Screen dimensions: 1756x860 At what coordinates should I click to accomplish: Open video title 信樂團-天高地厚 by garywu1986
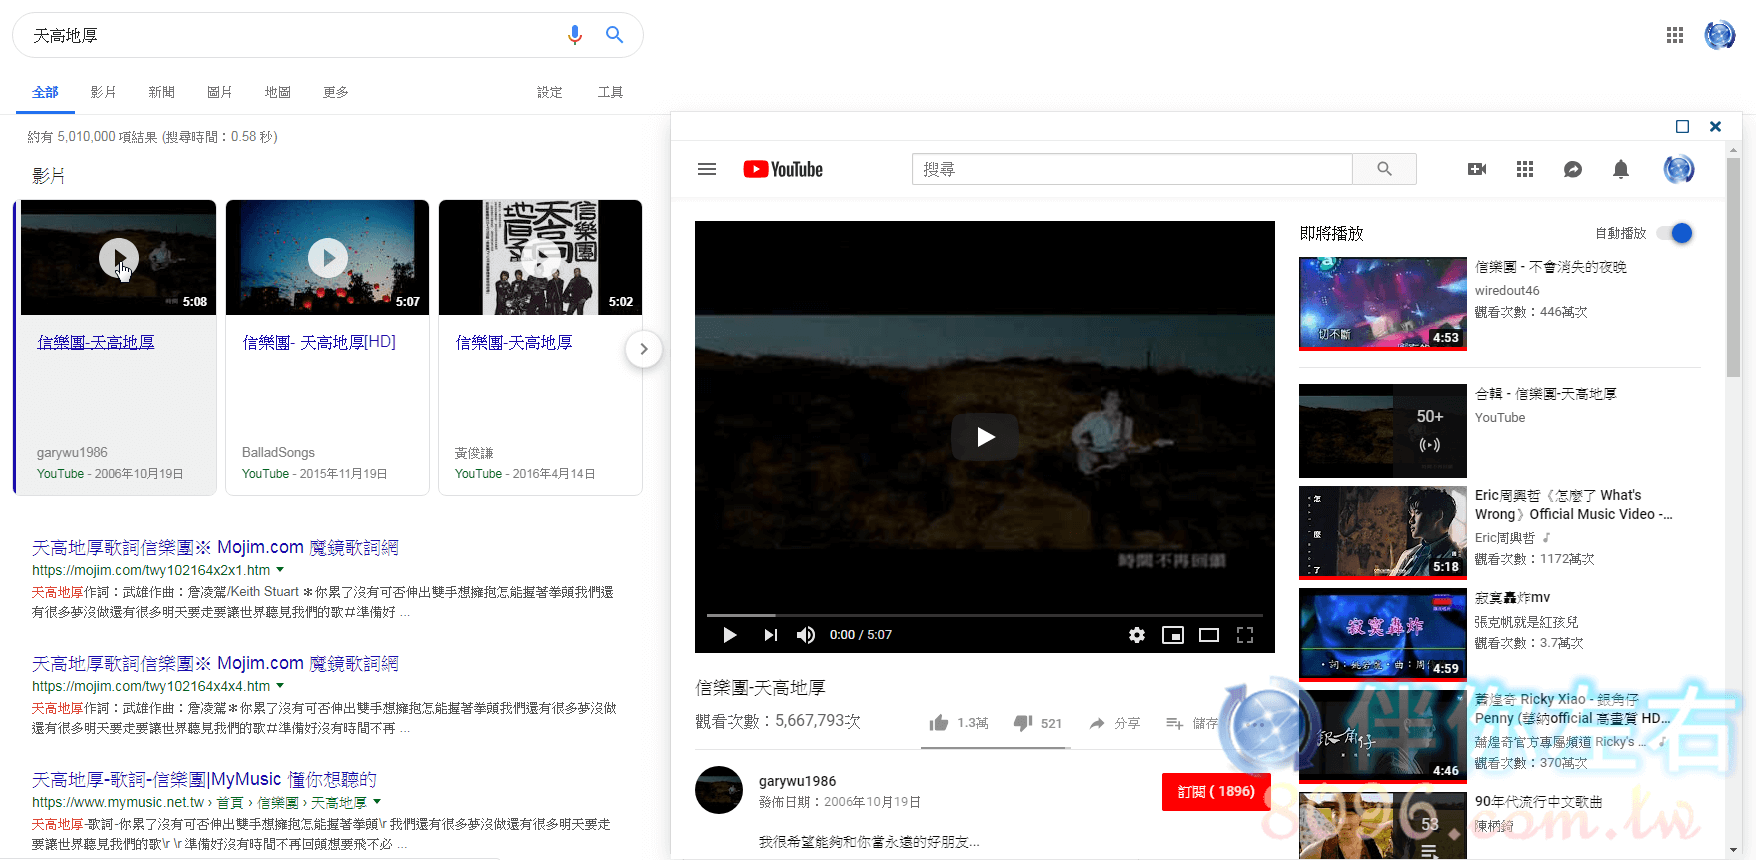[x=96, y=342]
